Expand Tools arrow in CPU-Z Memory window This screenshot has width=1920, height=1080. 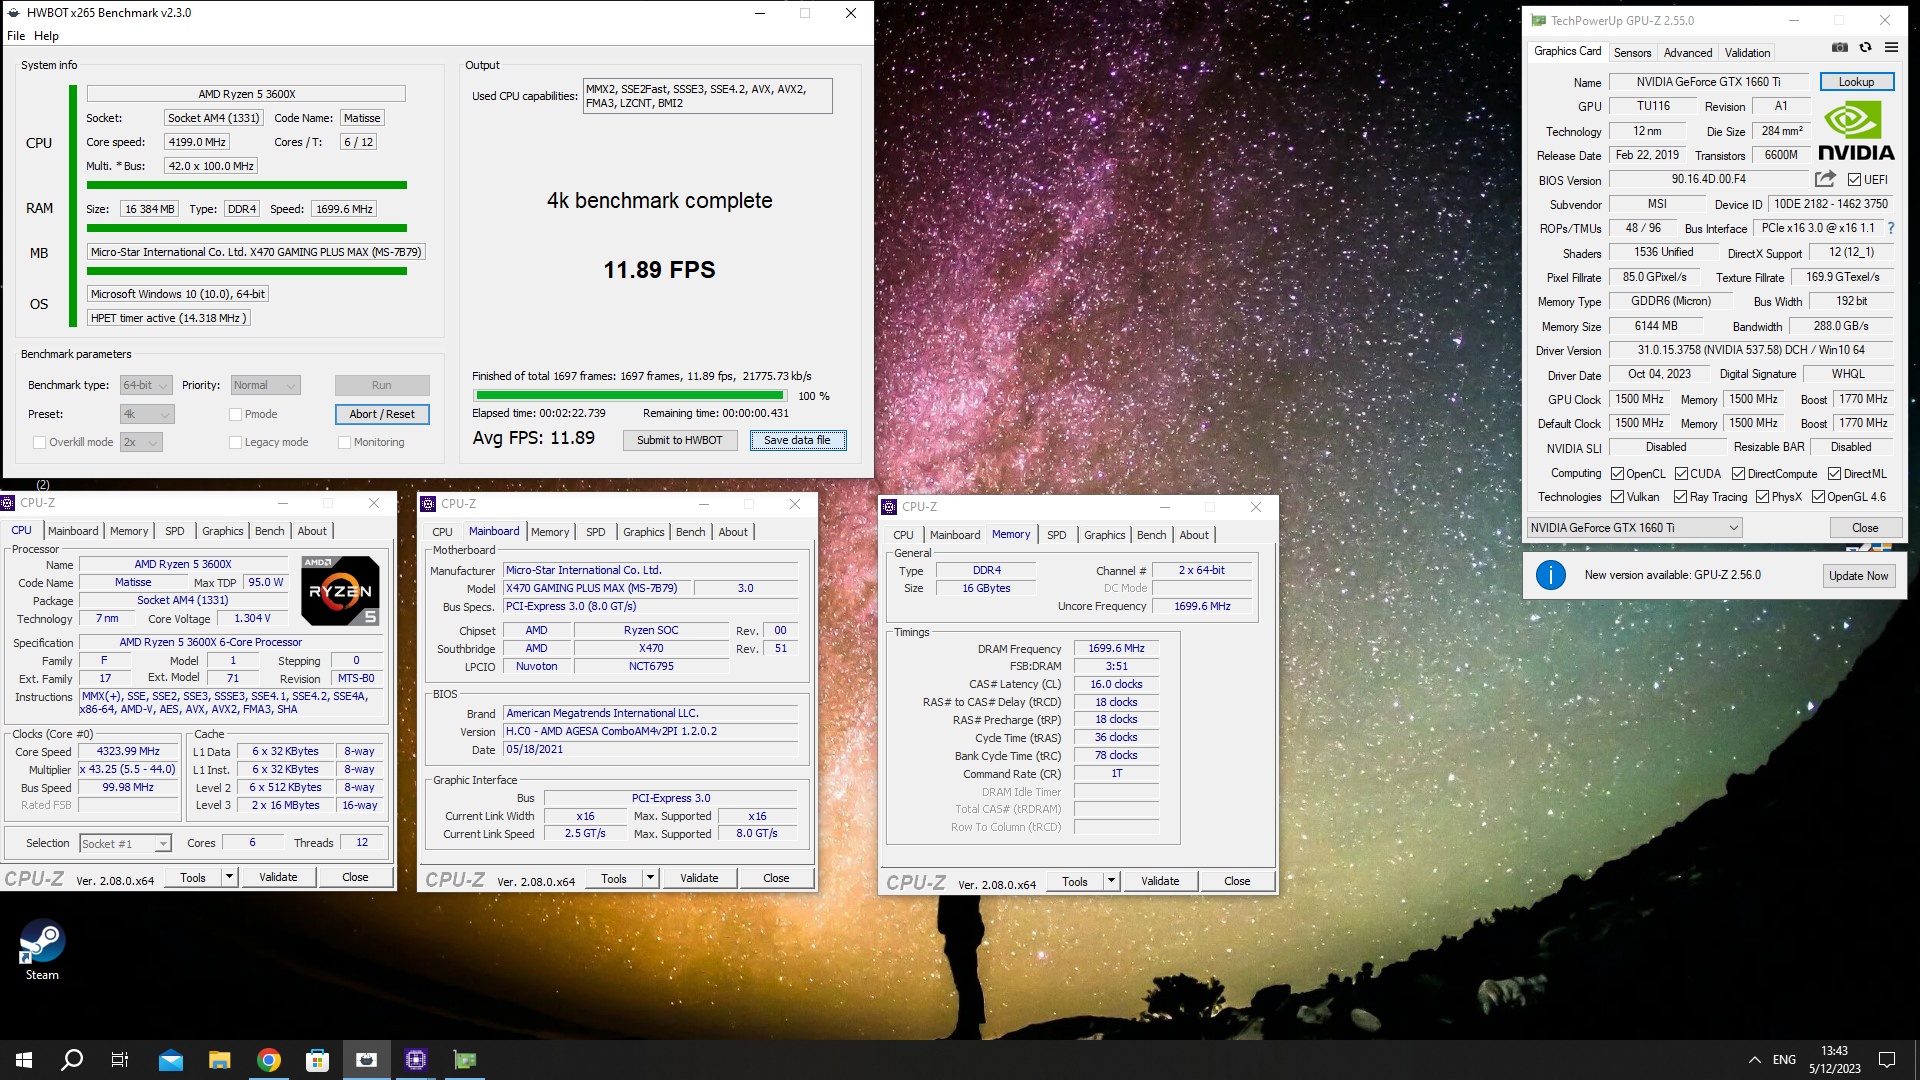click(1111, 881)
